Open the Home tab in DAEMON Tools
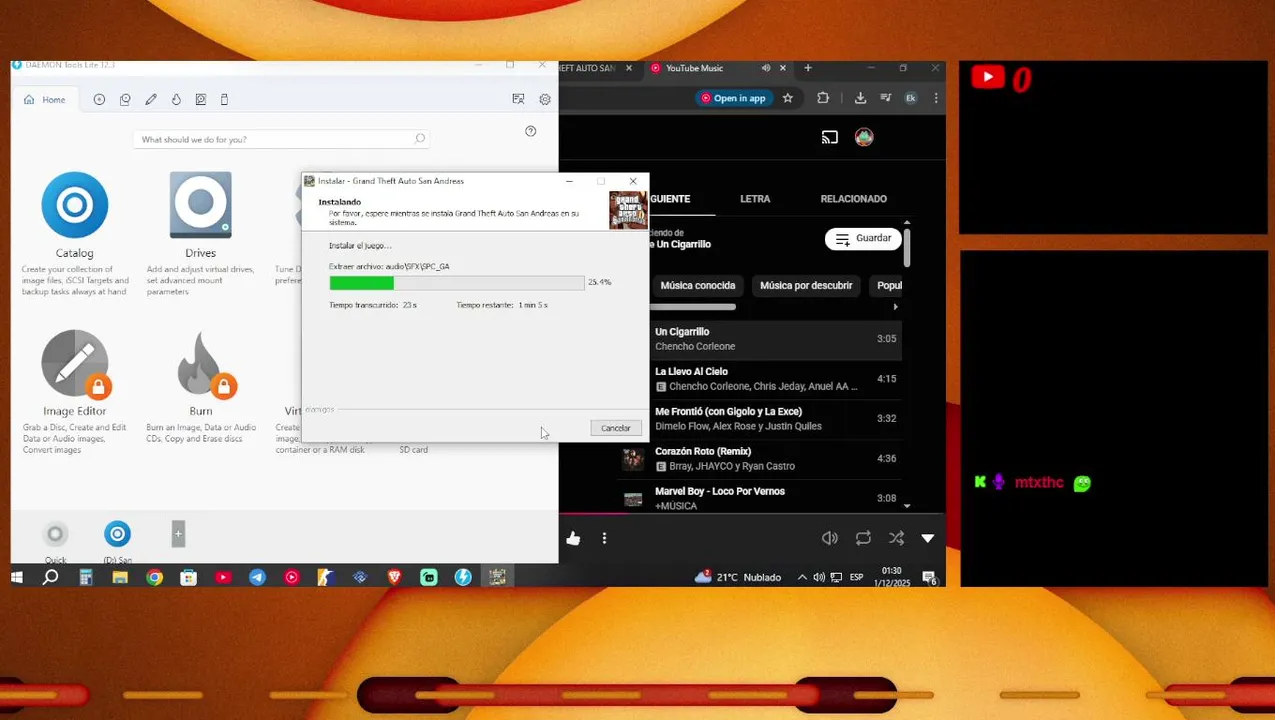Viewport: 1275px width, 720px height. [45, 100]
